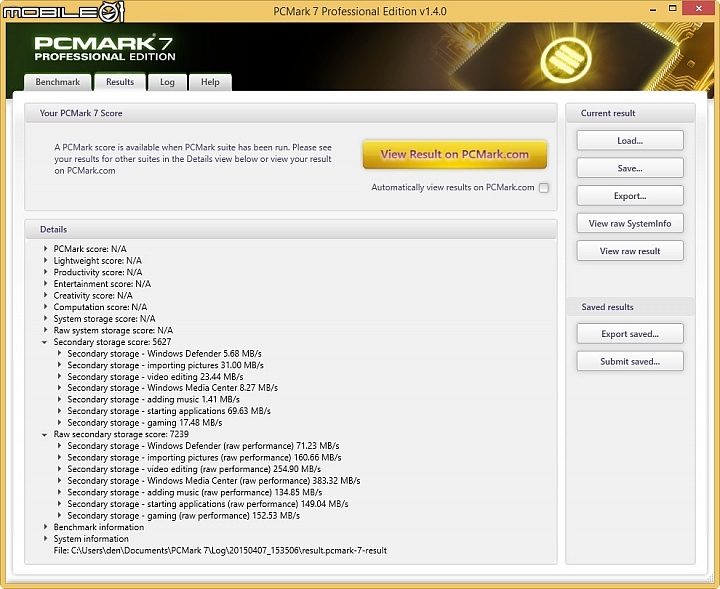Expand Windows Defender 5.68 MB/s row
Viewport: 720px width, 589px height.
59,353
